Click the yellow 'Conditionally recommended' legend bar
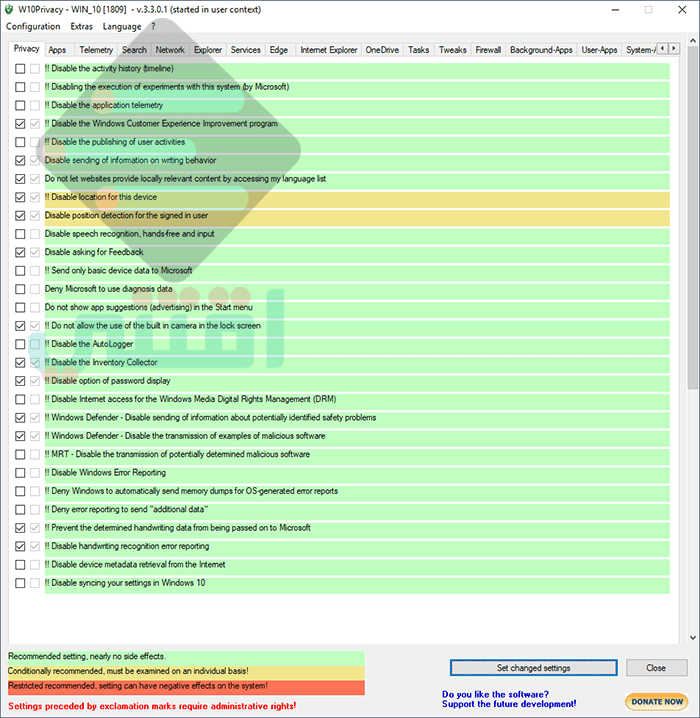Image resolution: width=700 pixels, height=718 pixels. point(186,672)
